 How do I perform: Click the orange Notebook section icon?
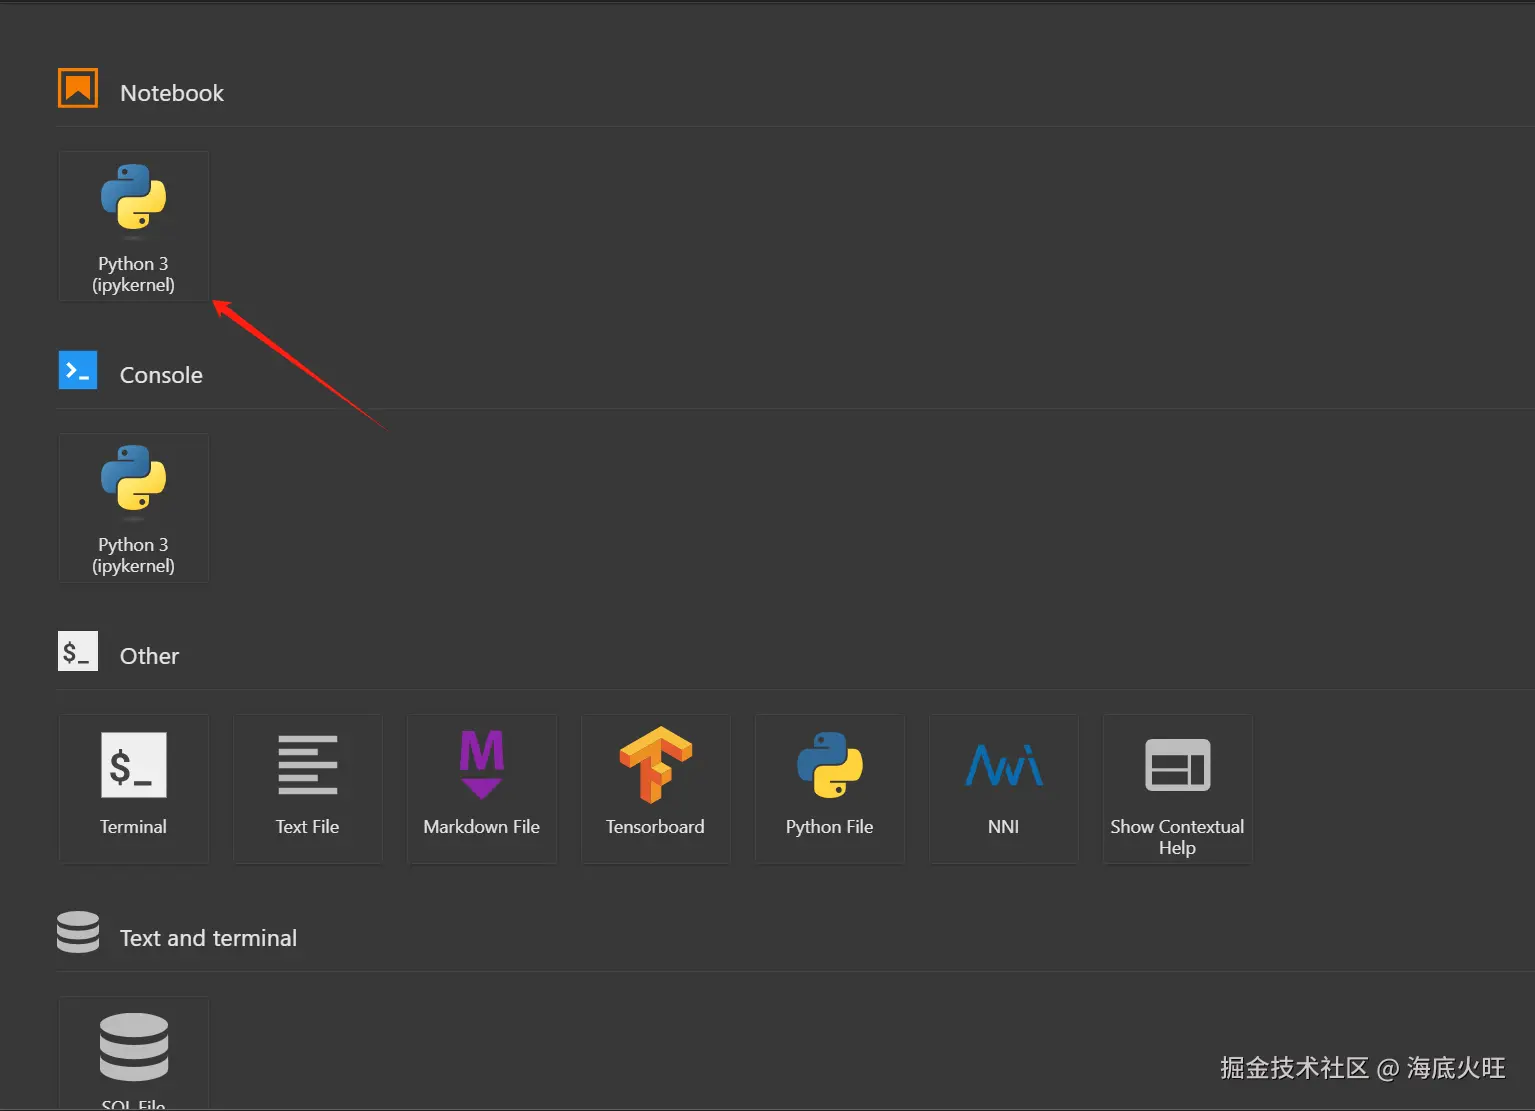point(78,88)
